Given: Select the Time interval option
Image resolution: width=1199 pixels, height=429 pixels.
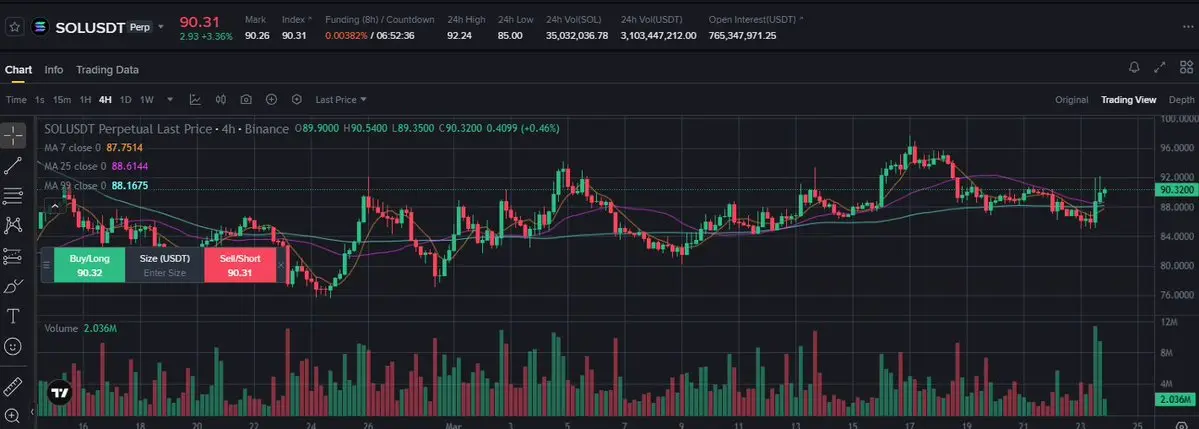Looking at the screenshot, I should click(x=16, y=99).
